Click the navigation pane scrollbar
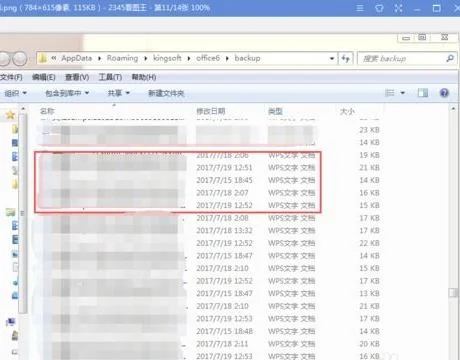This screenshot has width=460, height=360. tap(23, 213)
